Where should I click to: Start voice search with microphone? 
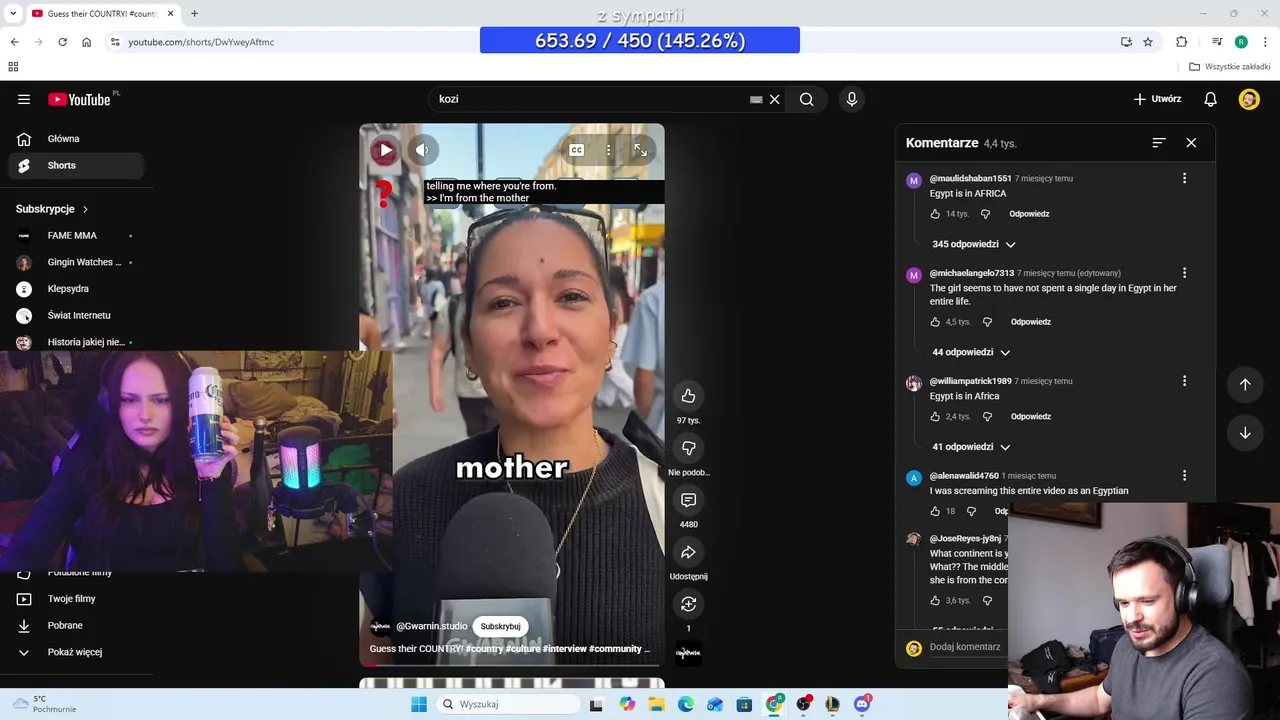point(852,99)
